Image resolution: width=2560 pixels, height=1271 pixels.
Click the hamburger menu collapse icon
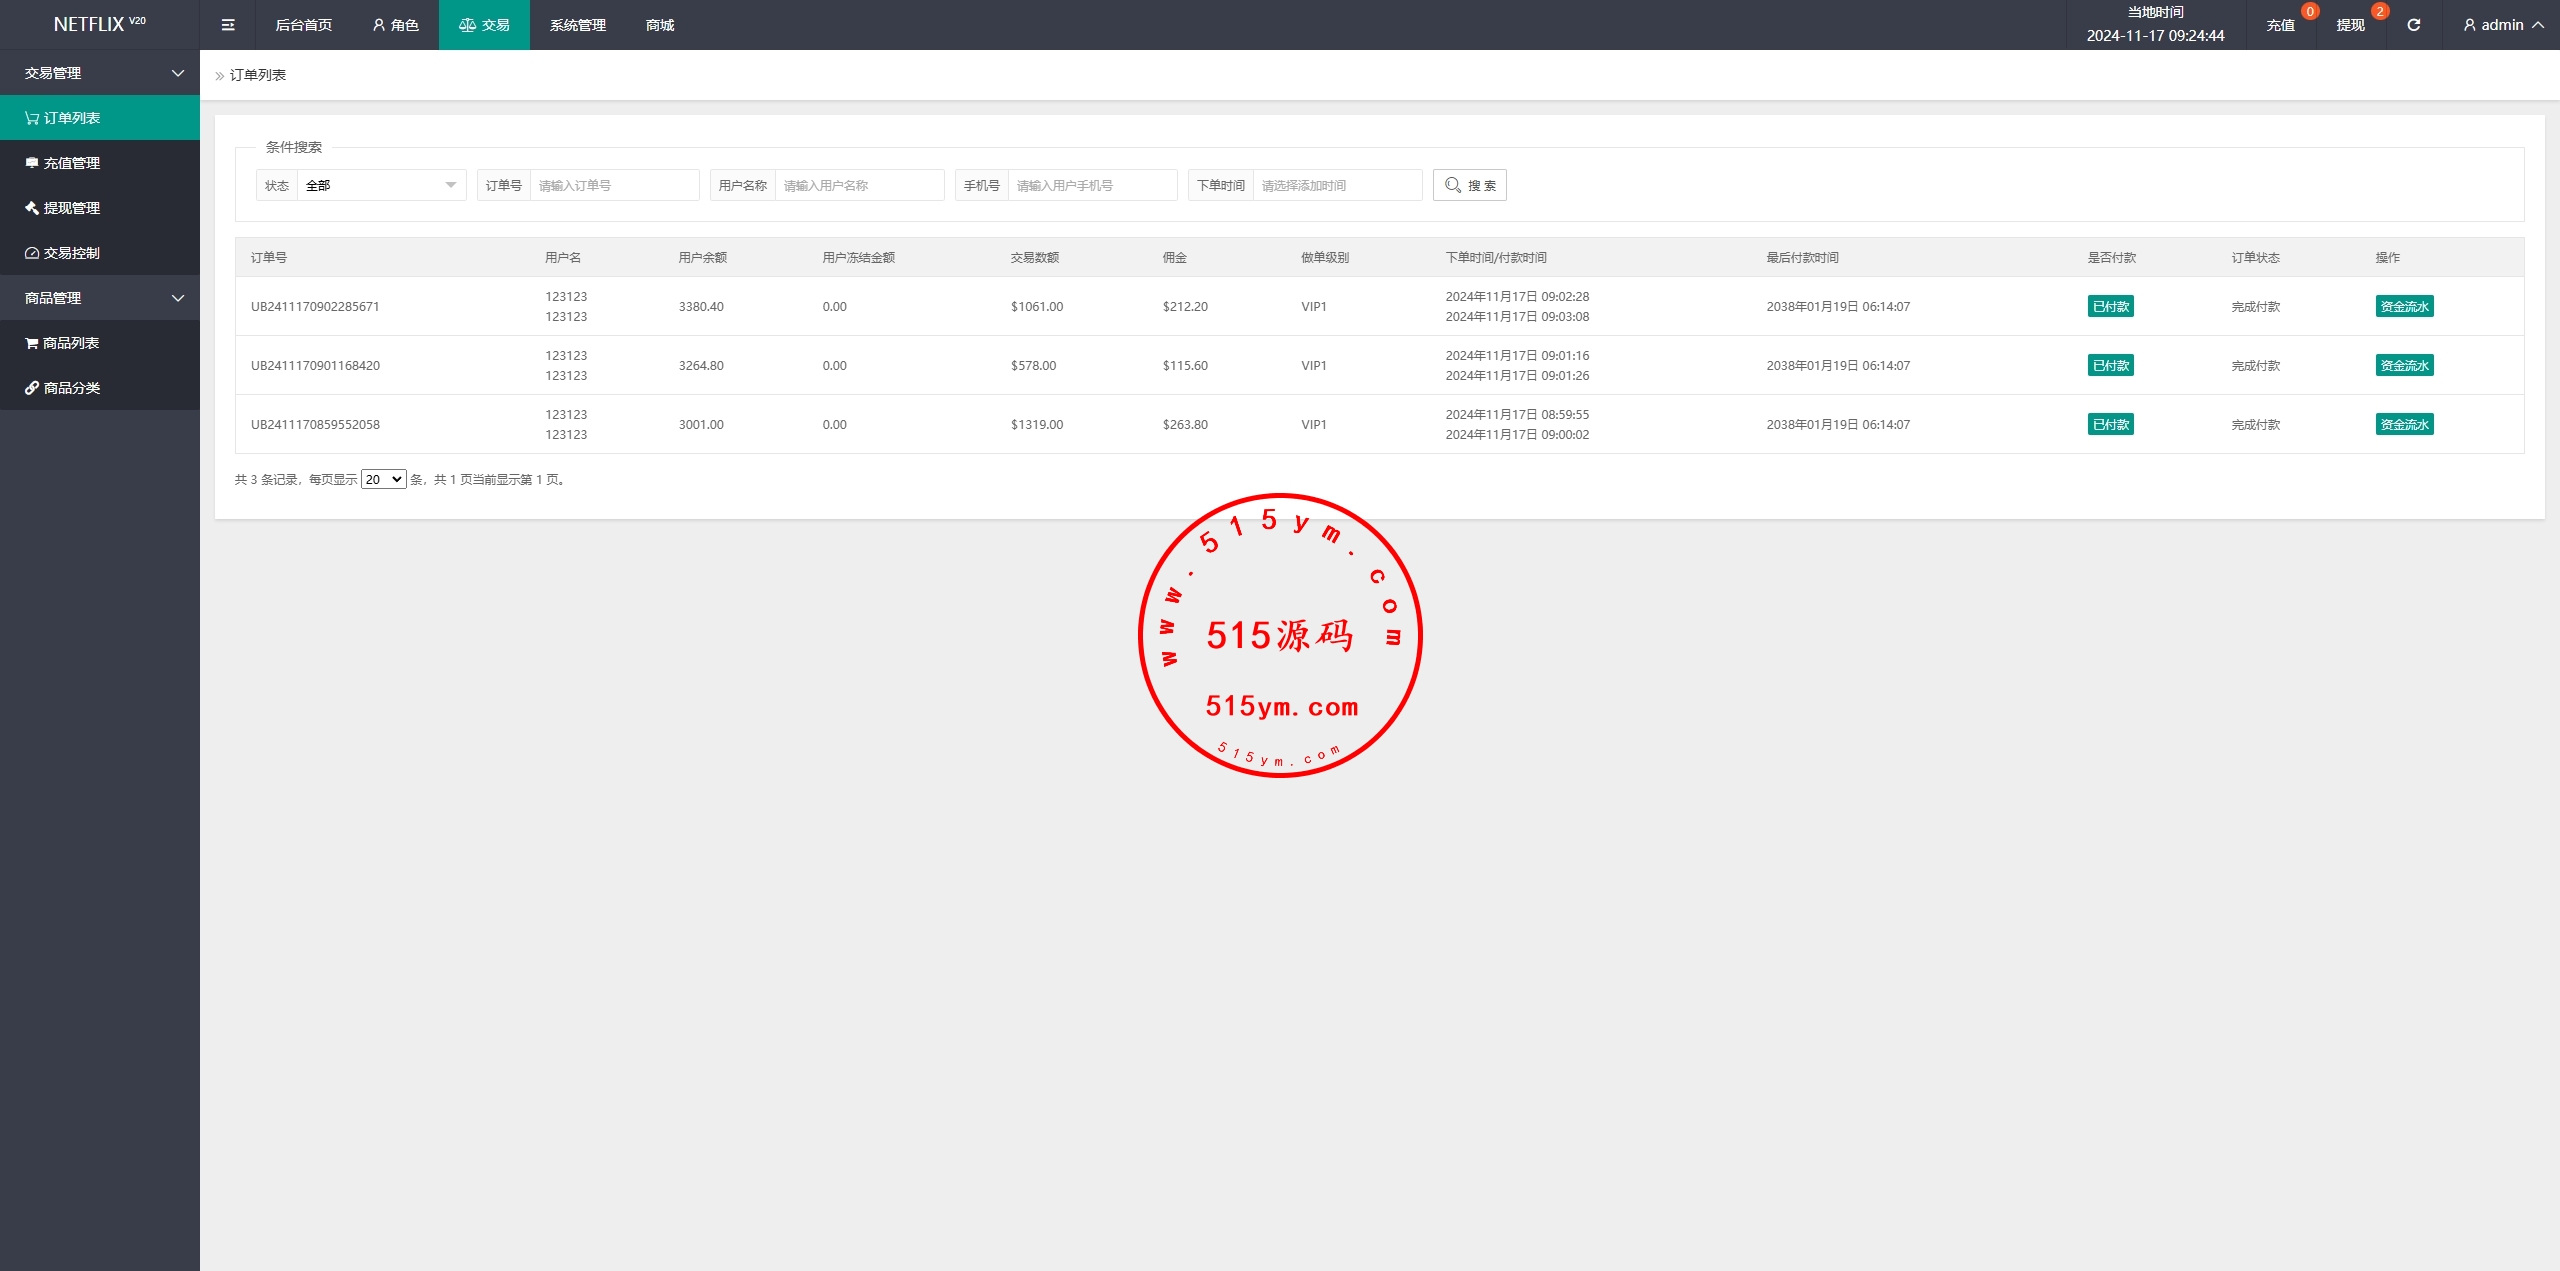pyautogui.click(x=228, y=25)
